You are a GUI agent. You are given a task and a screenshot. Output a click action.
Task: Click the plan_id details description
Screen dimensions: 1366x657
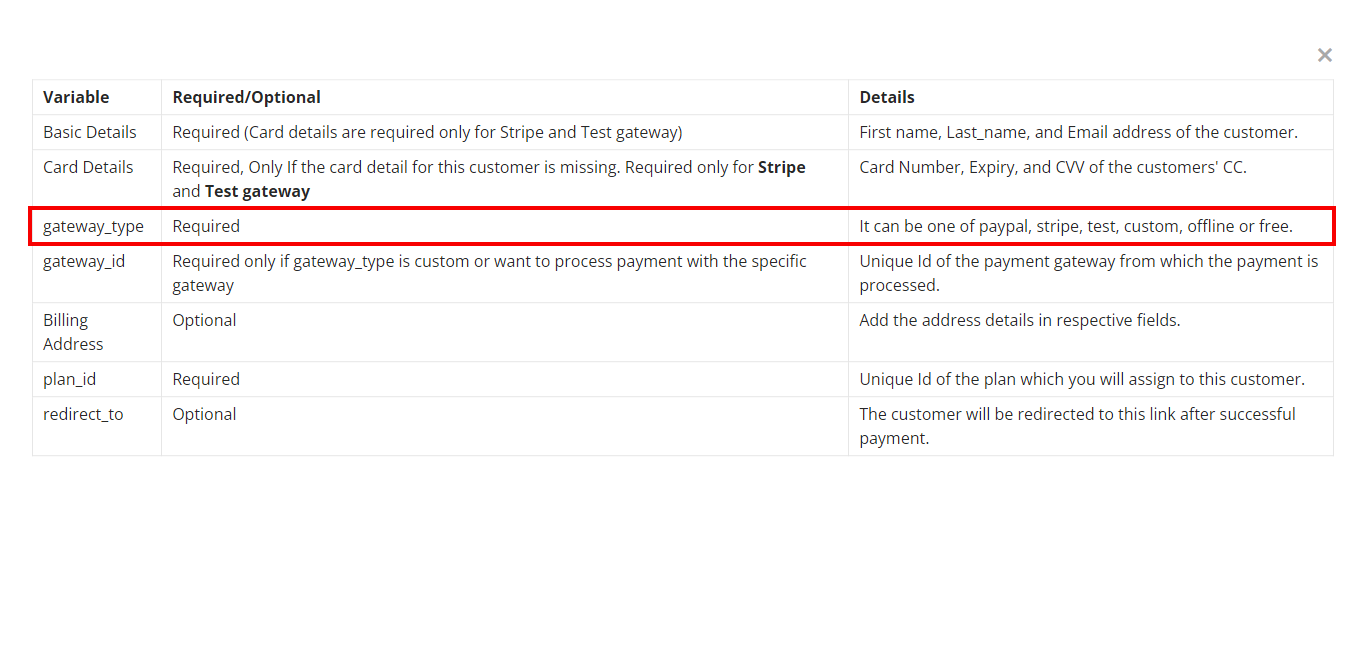point(1082,379)
